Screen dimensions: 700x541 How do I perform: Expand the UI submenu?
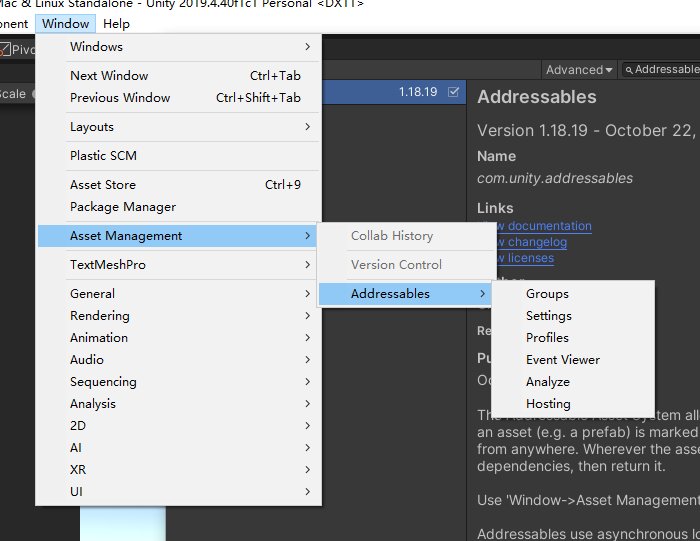tap(179, 491)
